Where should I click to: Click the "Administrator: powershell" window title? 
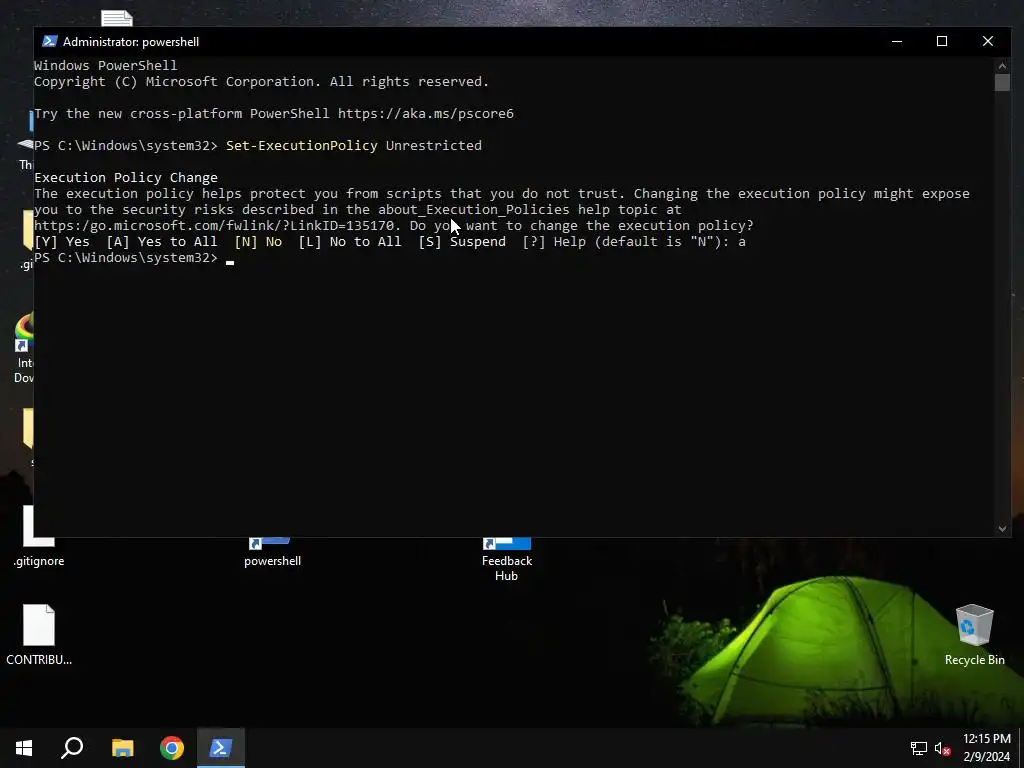tap(131, 42)
